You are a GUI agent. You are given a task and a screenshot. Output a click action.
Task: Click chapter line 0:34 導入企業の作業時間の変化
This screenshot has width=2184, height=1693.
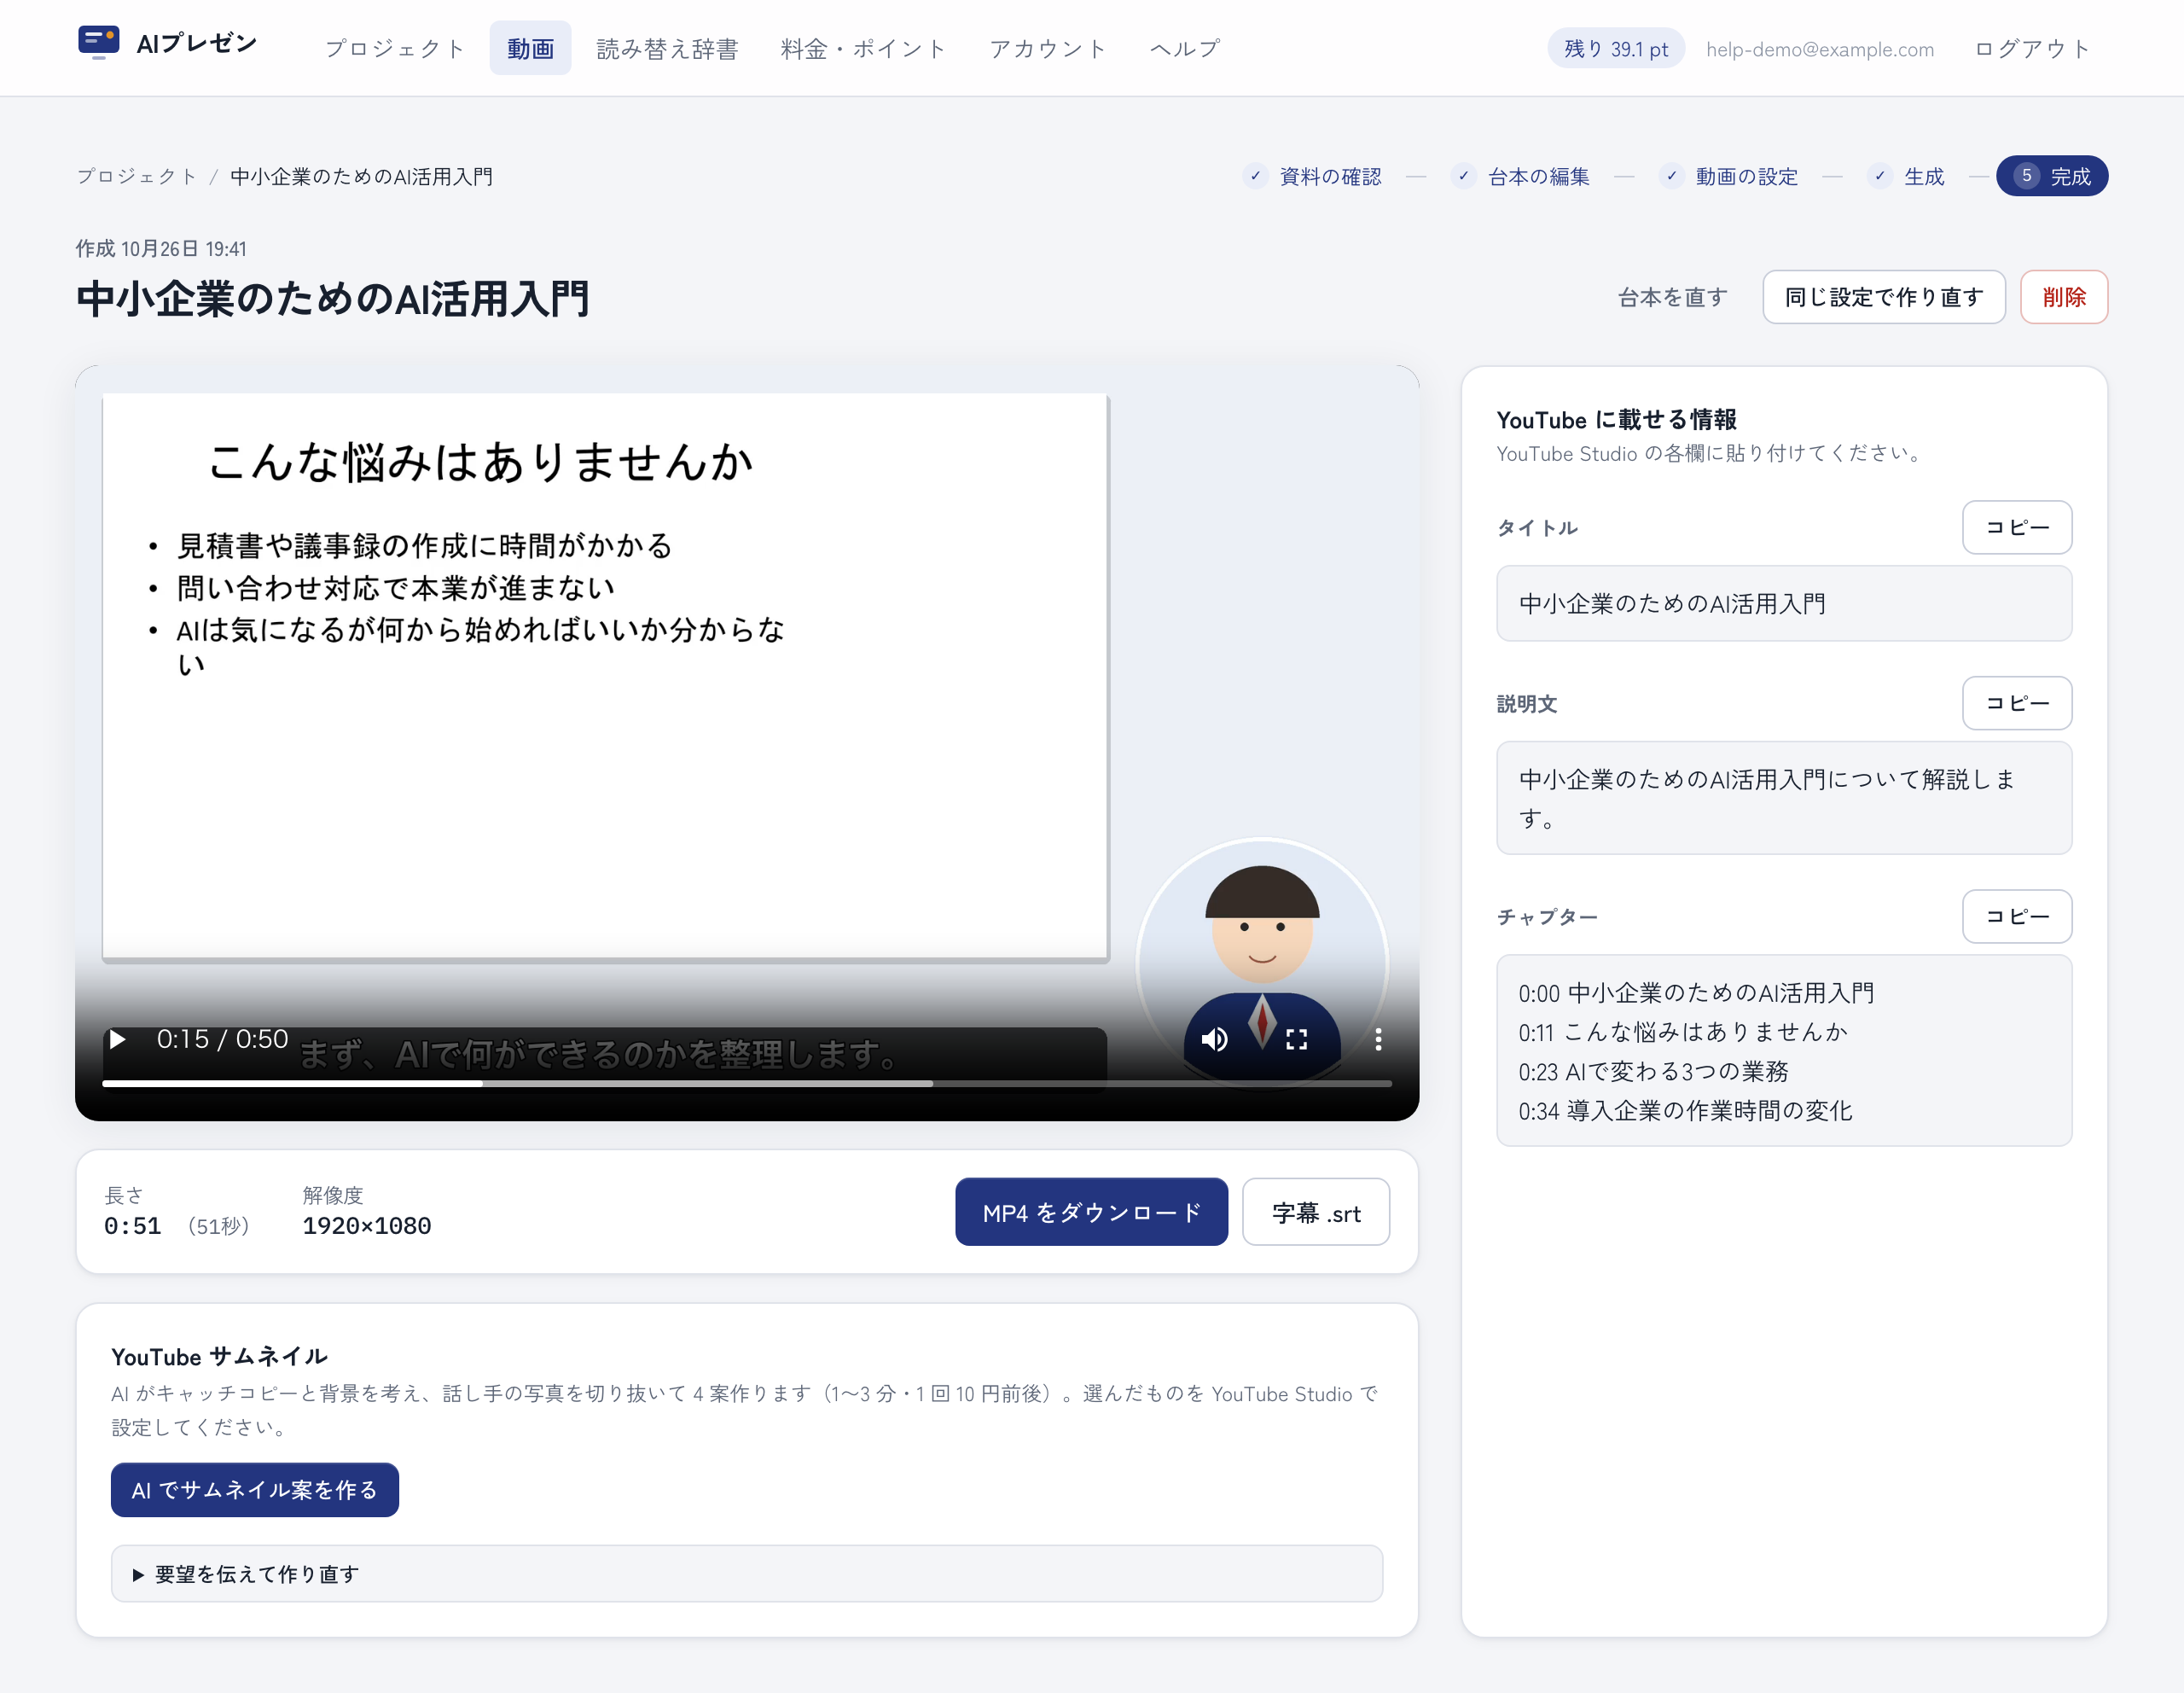coord(1685,1110)
